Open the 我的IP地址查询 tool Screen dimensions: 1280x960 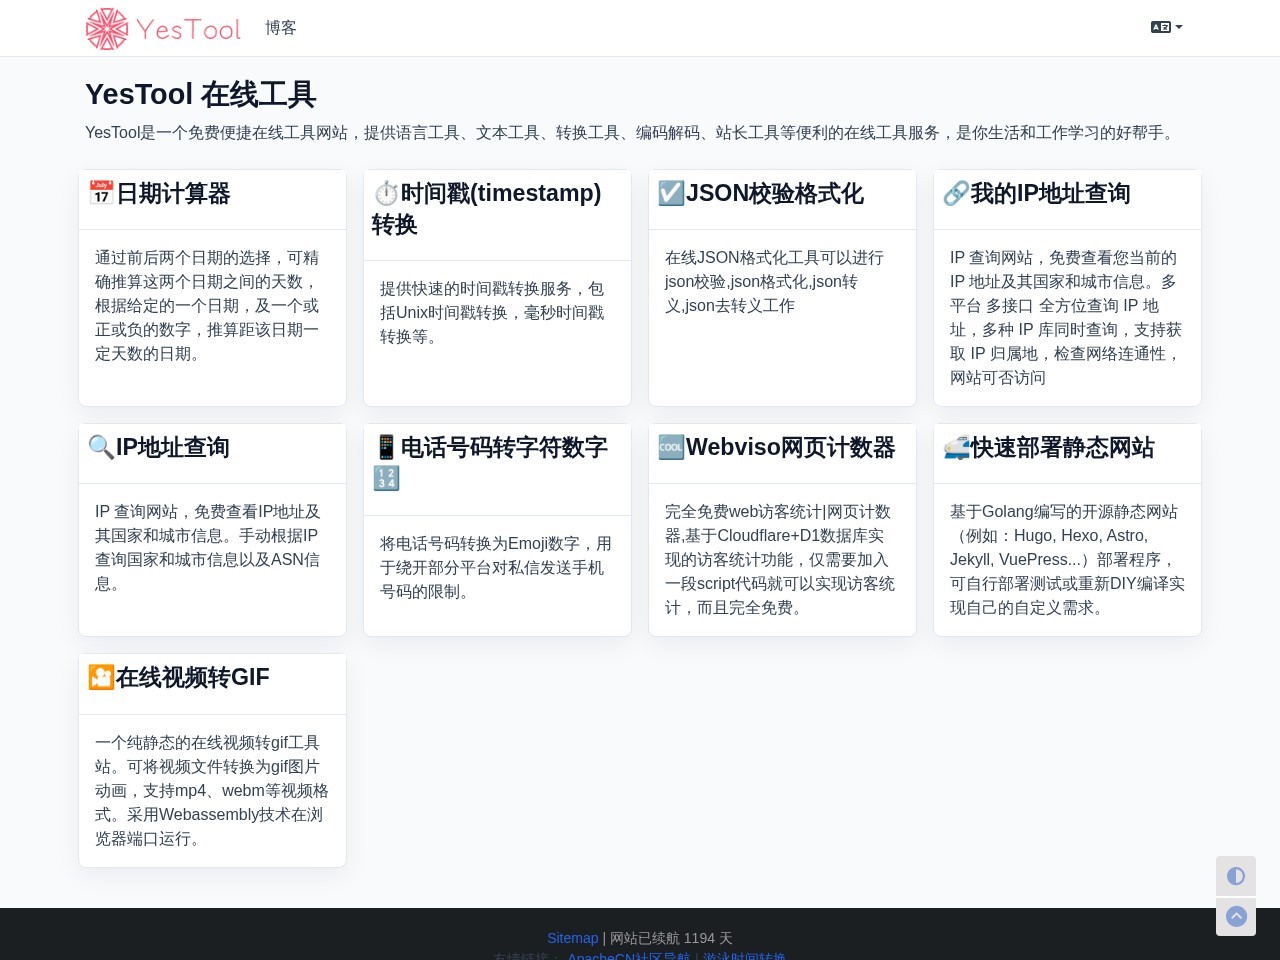(x=1050, y=193)
